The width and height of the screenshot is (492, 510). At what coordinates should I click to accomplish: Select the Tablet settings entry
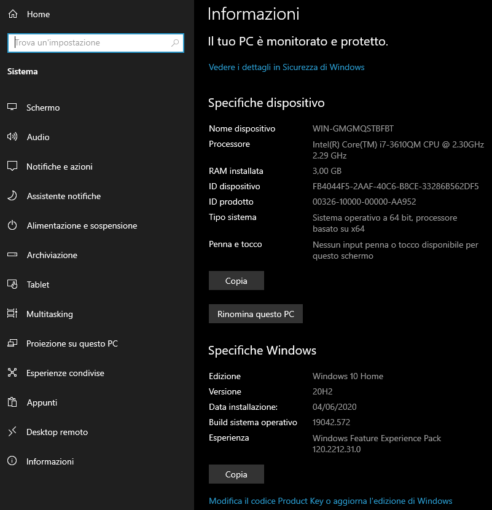point(38,285)
